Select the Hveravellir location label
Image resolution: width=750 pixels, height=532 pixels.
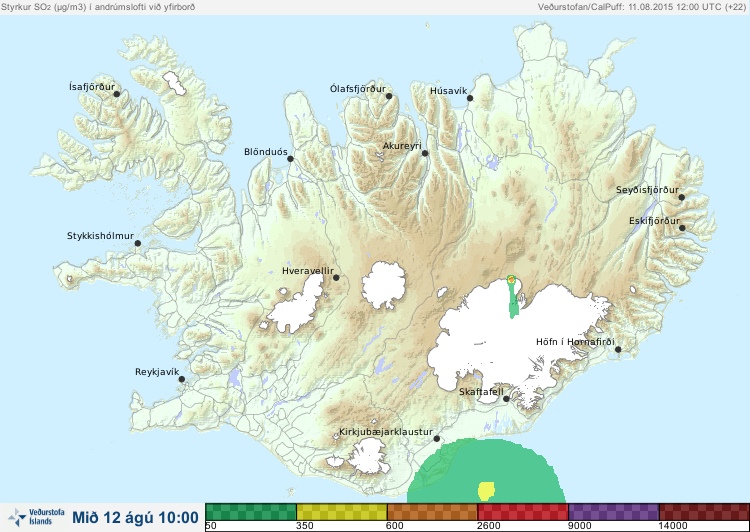coord(308,271)
